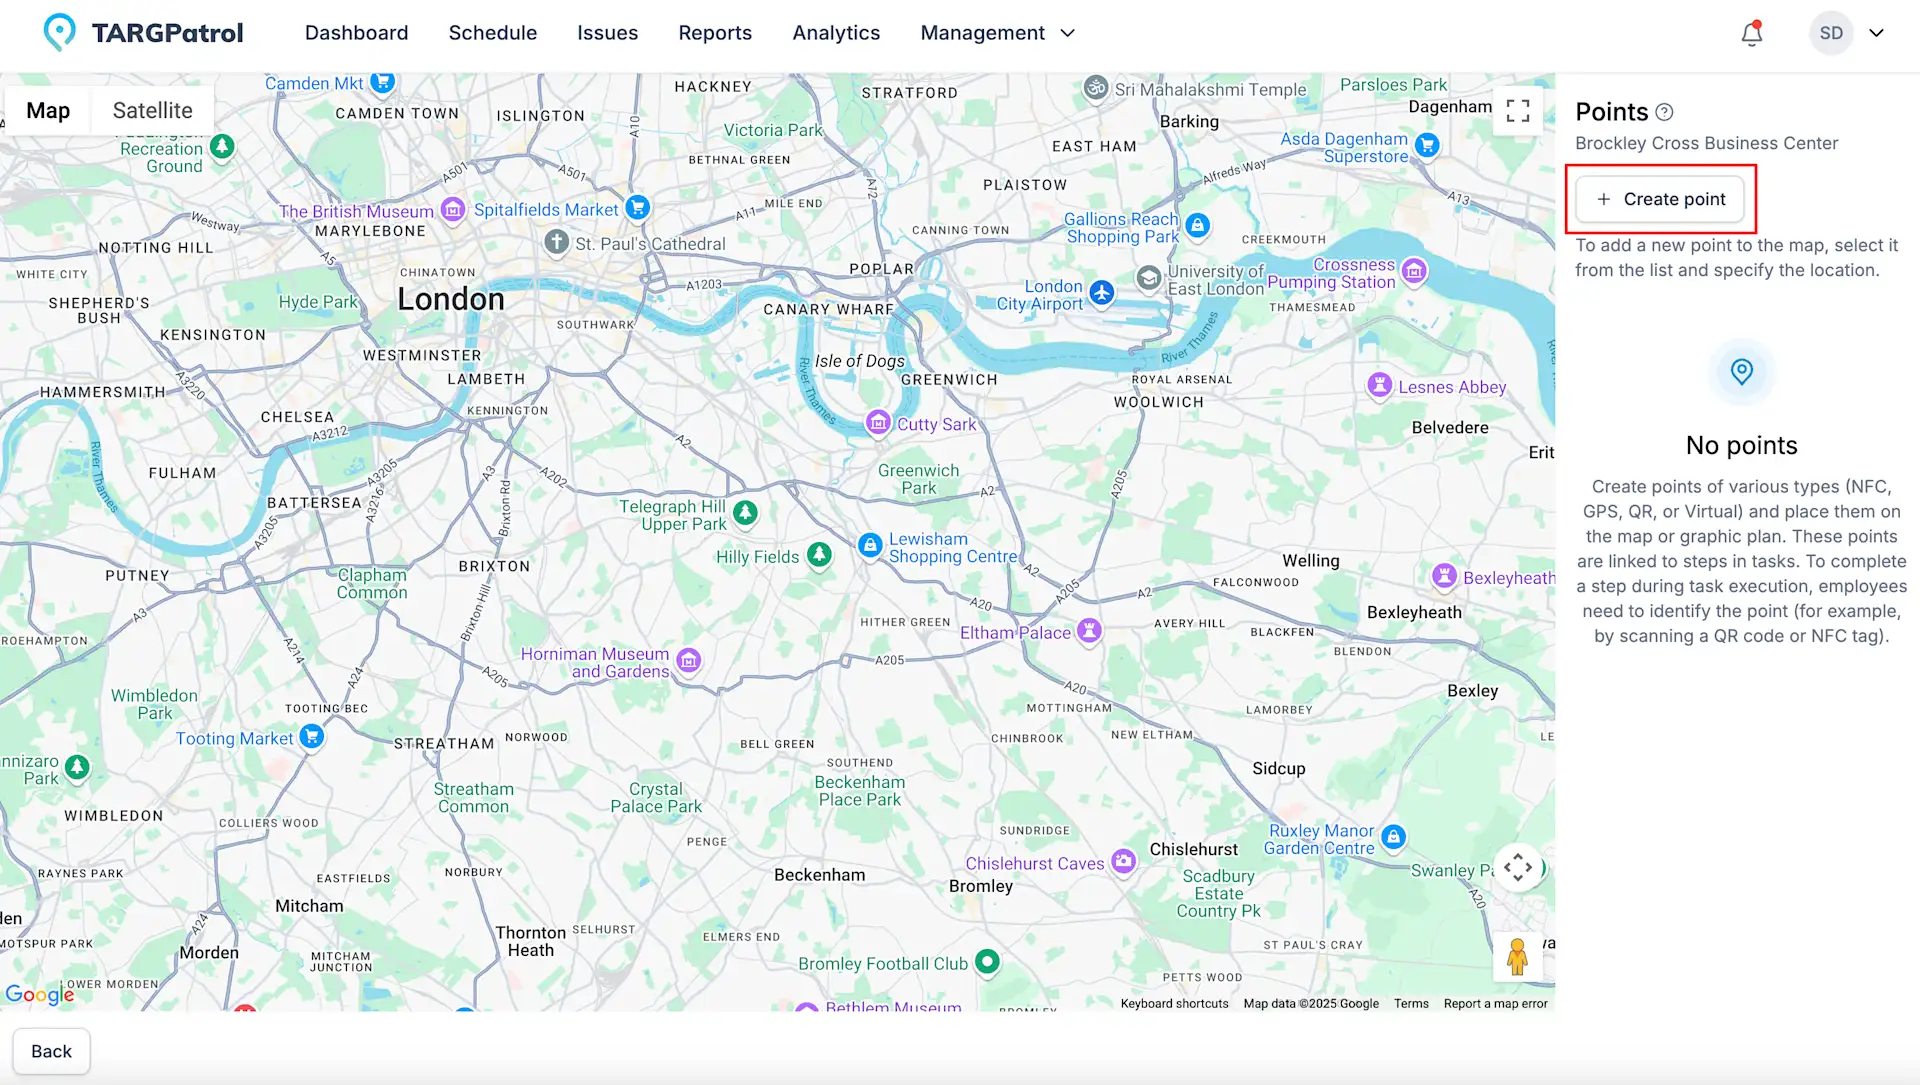Open map camera controls compass
Viewport: 1920px width, 1085px height.
coord(1517,867)
